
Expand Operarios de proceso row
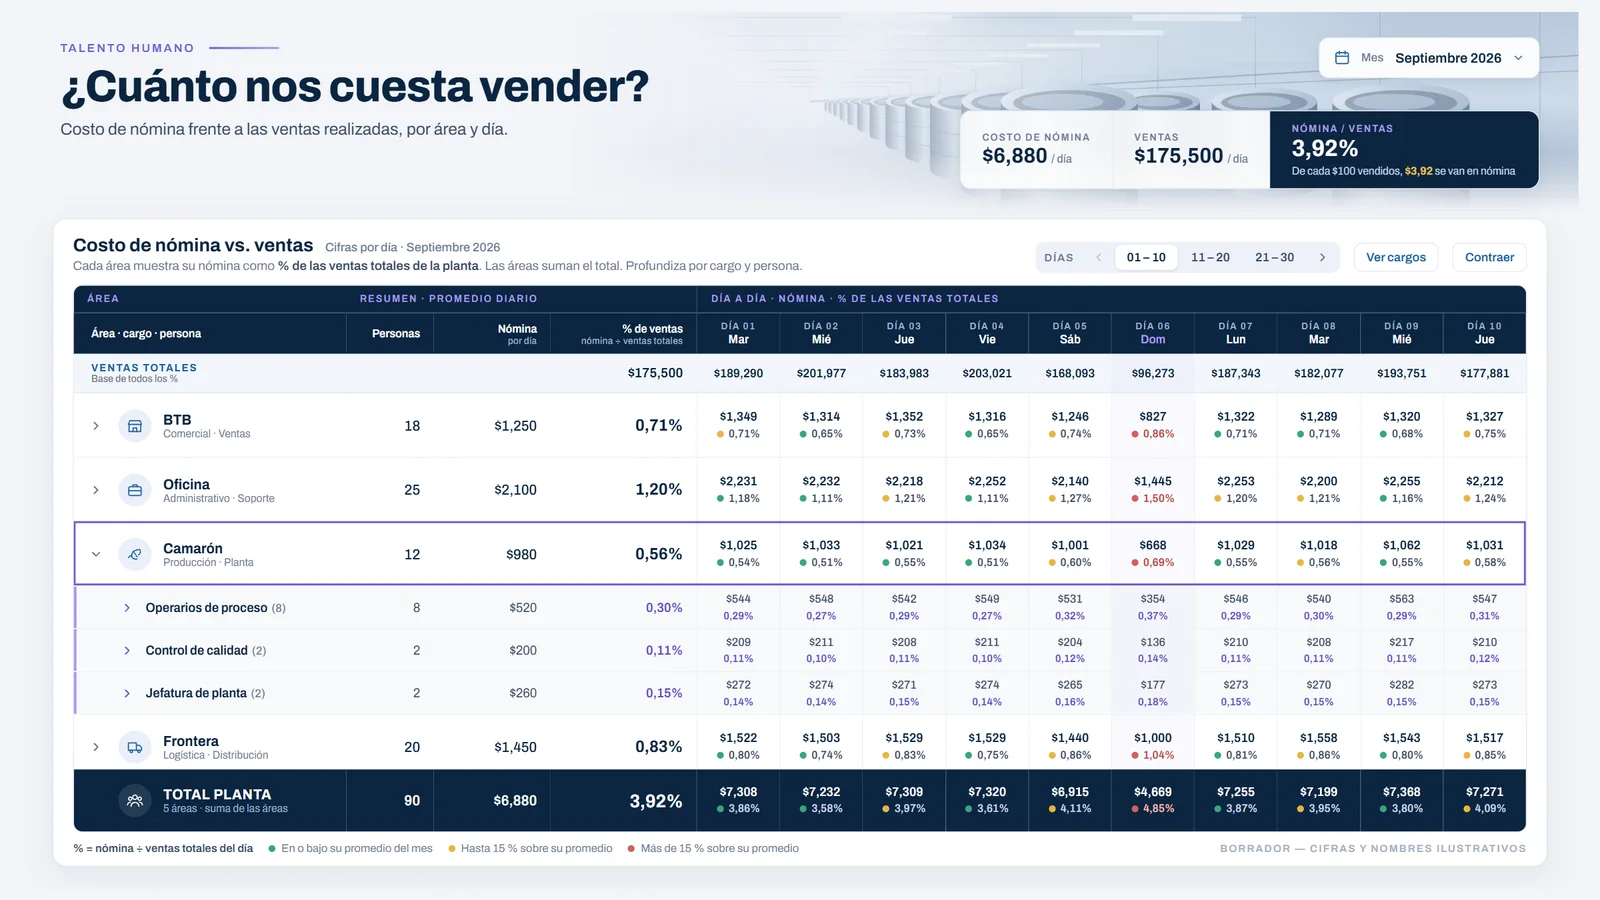pos(127,608)
